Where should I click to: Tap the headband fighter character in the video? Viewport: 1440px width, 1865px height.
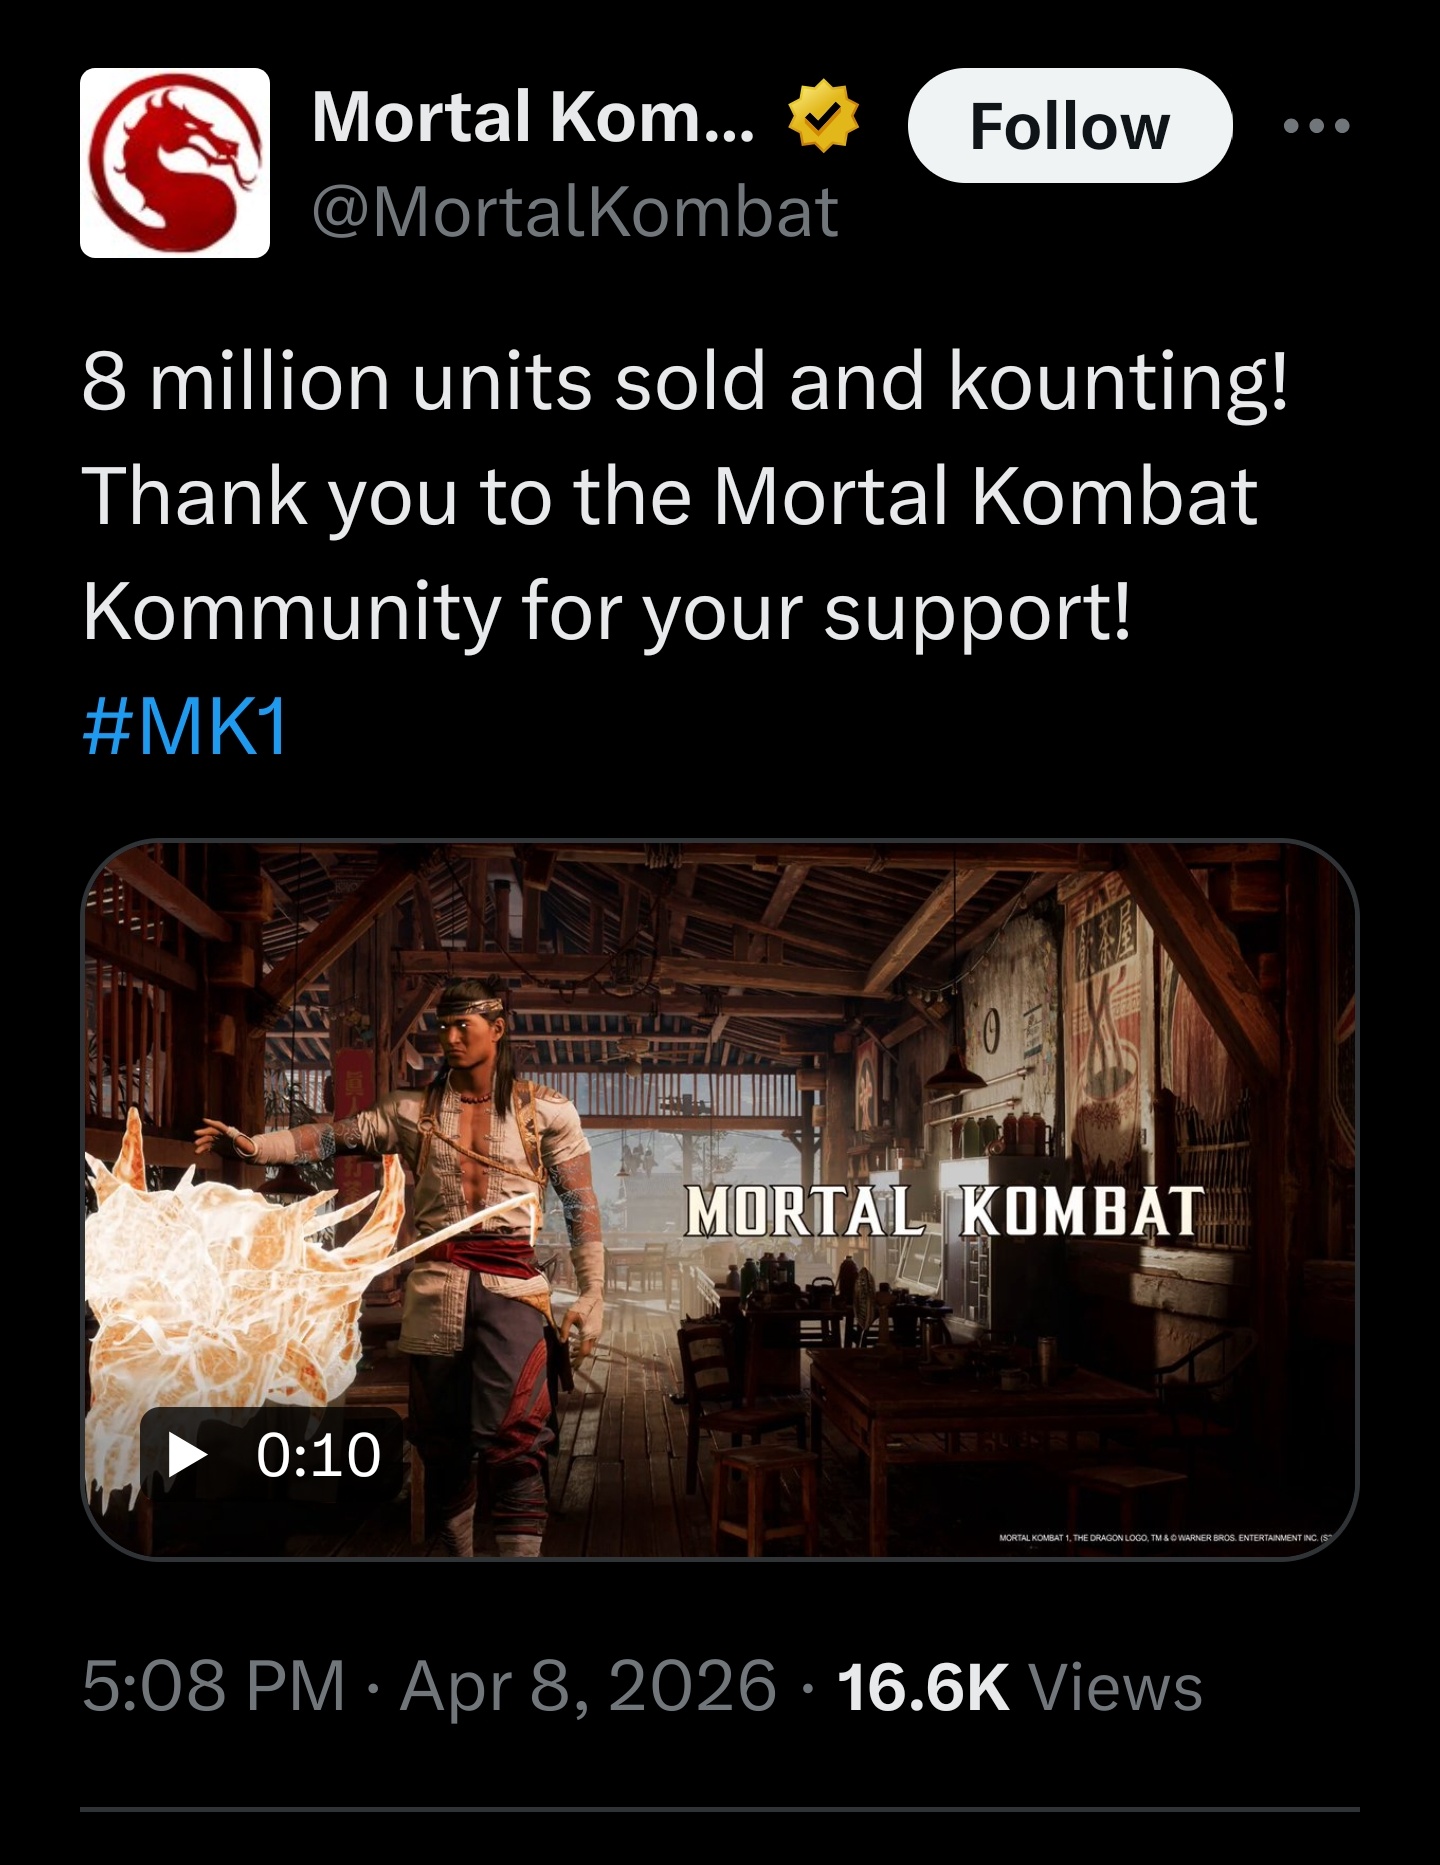pyautogui.click(x=480, y=1260)
